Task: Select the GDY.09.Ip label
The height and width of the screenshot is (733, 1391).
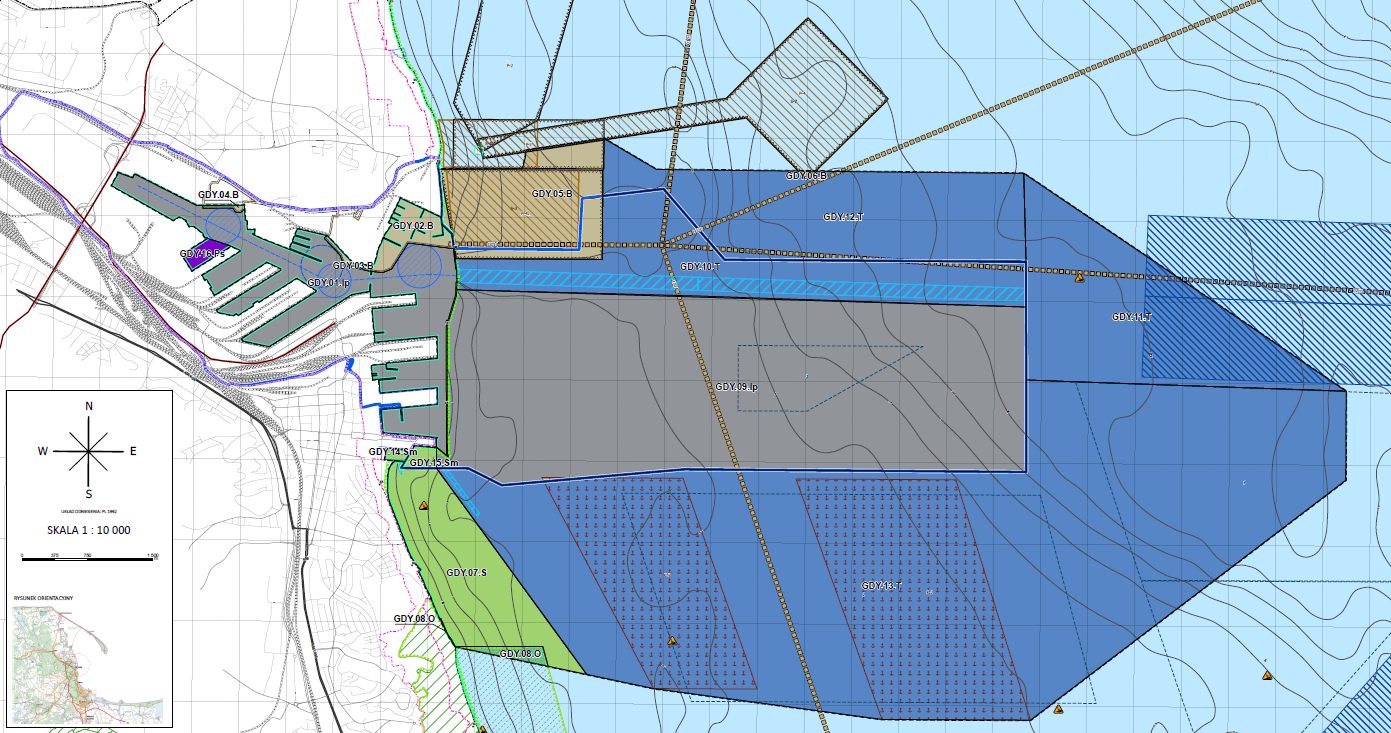Action: click(x=737, y=387)
